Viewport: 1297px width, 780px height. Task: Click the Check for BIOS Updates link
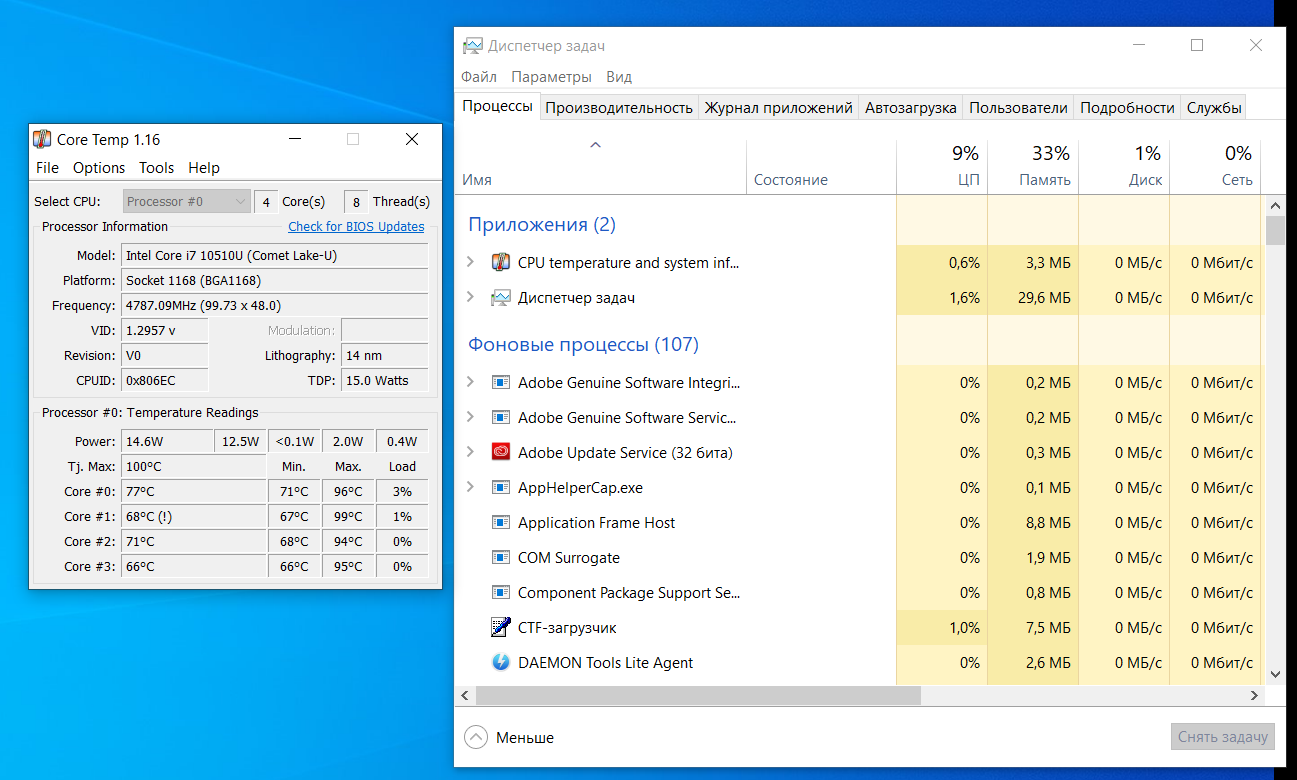356,227
